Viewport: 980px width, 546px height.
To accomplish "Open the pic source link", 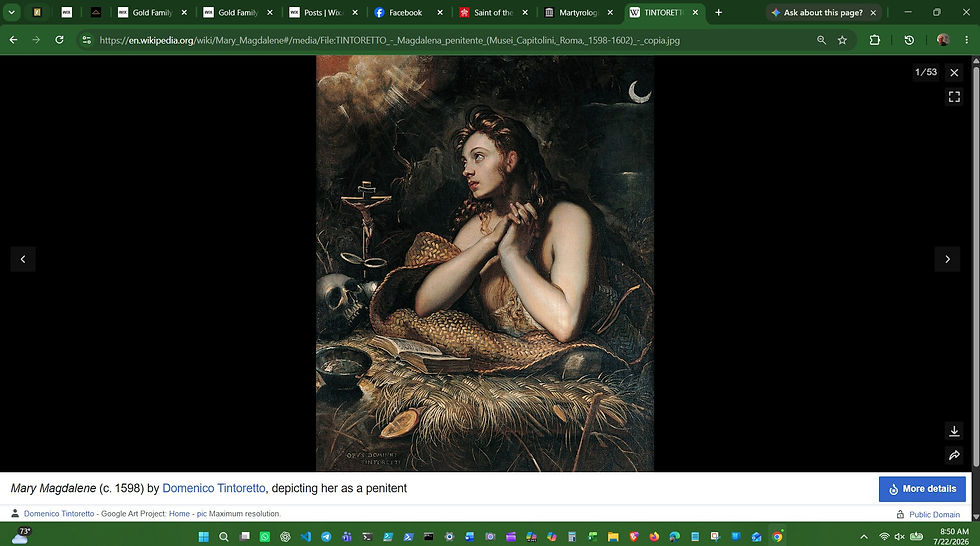I will [x=201, y=514].
